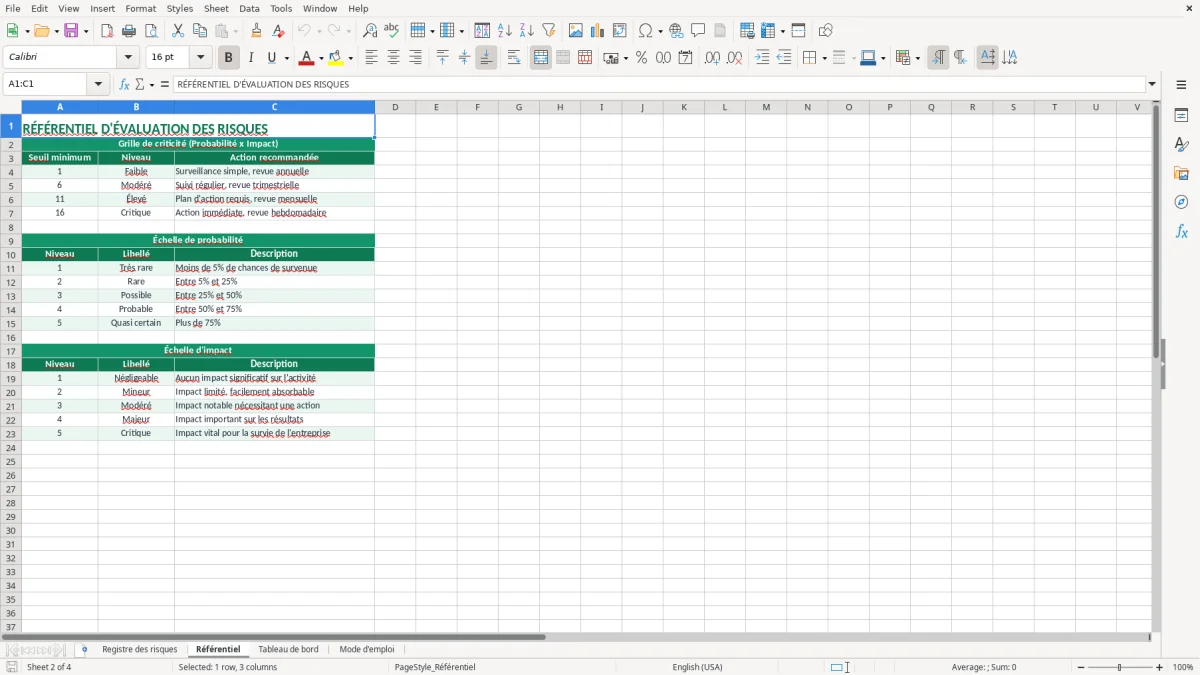This screenshot has width=1200, height=675.
Task: Print the document with the printer icon
Action: pyautogui.click(x=129, y=31)
